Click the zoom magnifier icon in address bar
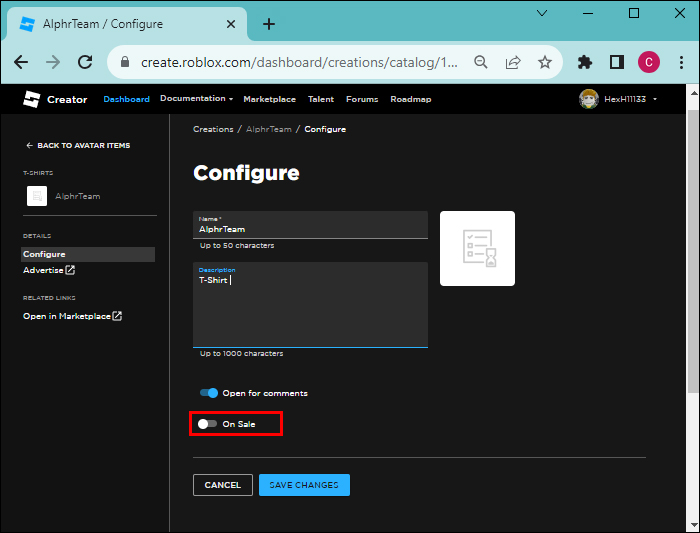The image size is (700, 533). [481, 62]
